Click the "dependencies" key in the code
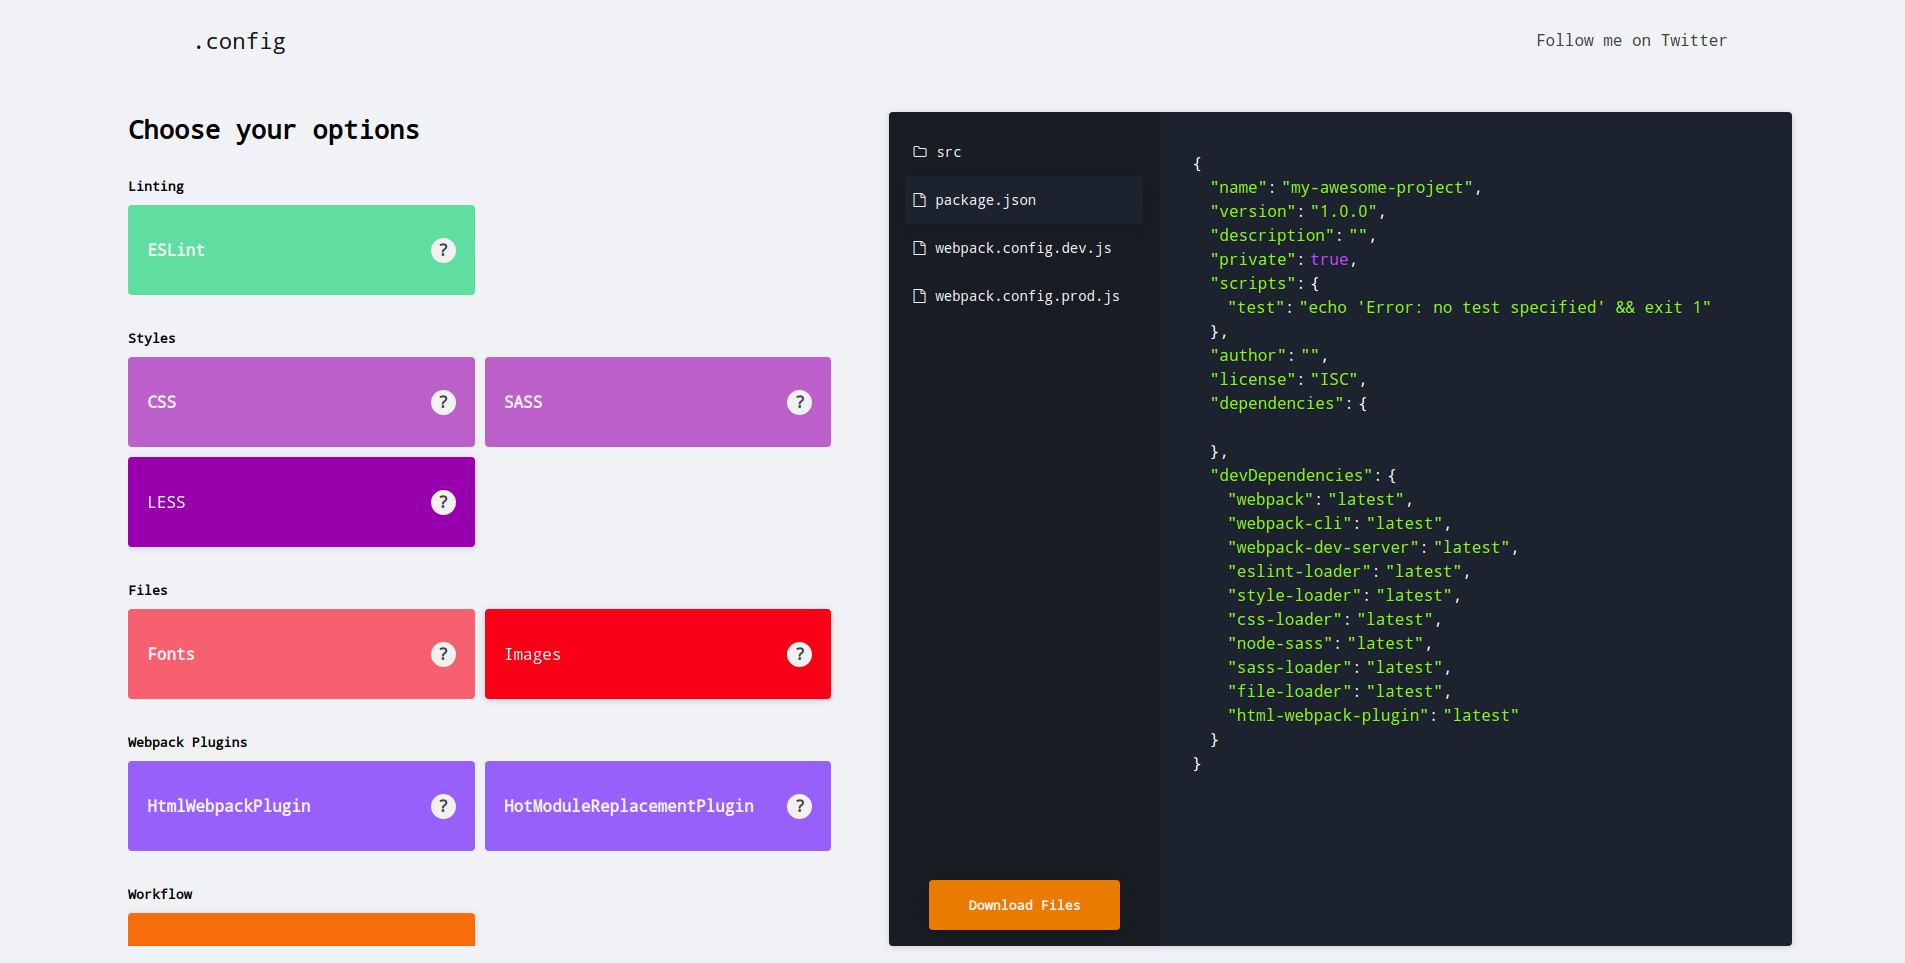Screen dimensions: 1905x963 coord(1277,403)
